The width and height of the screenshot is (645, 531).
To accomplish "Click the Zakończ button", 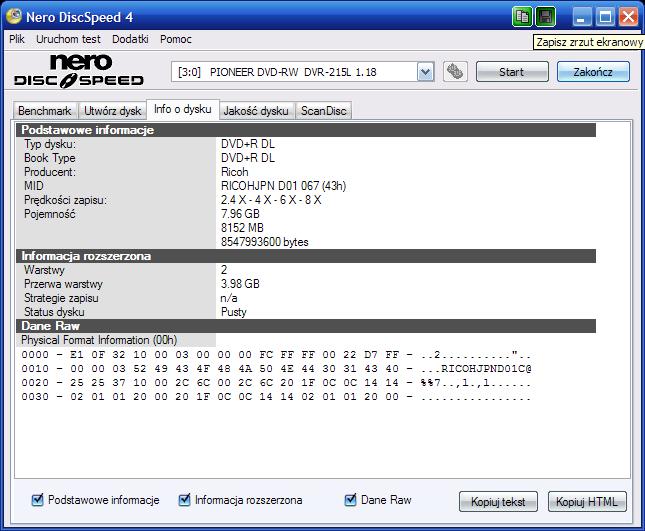I will pyautogui.click(x=593, y=72).
